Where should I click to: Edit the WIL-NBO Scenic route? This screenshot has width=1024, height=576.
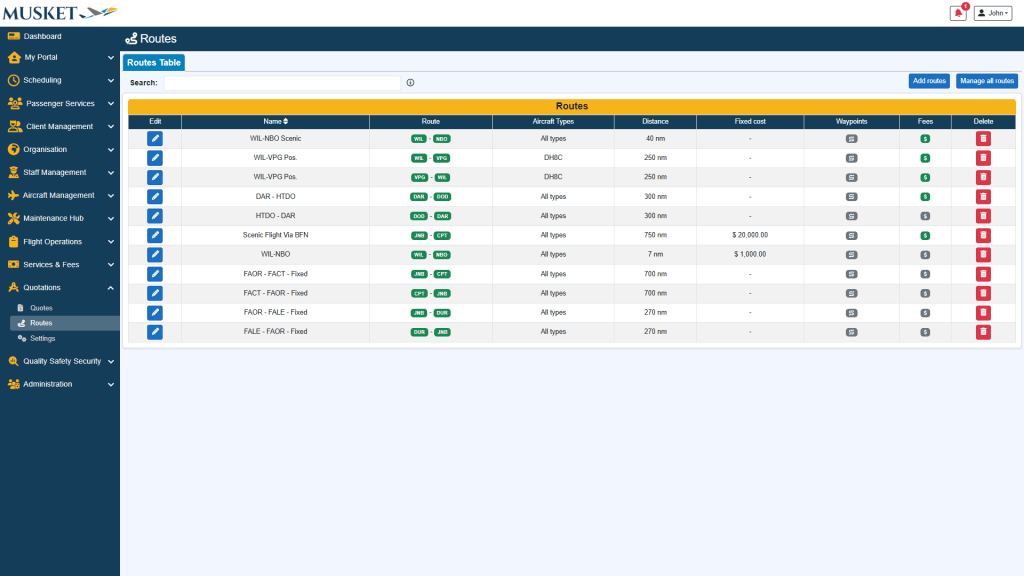pos(155,139)
